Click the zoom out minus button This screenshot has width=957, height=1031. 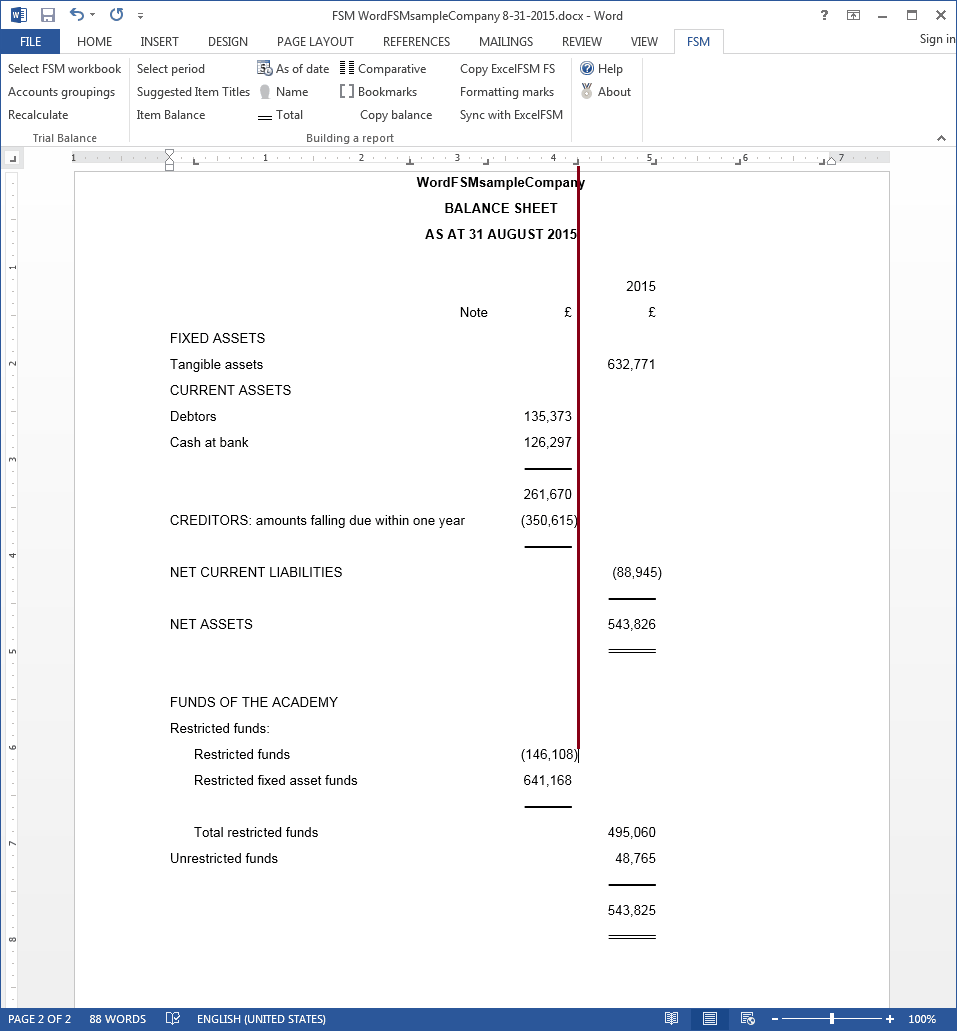point(775,1019)
